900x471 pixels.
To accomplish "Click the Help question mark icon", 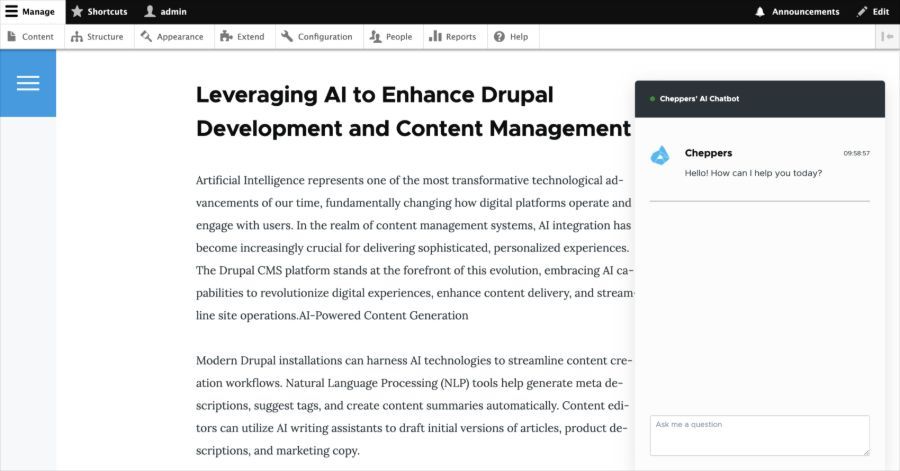I will click(x=499, y=37).
